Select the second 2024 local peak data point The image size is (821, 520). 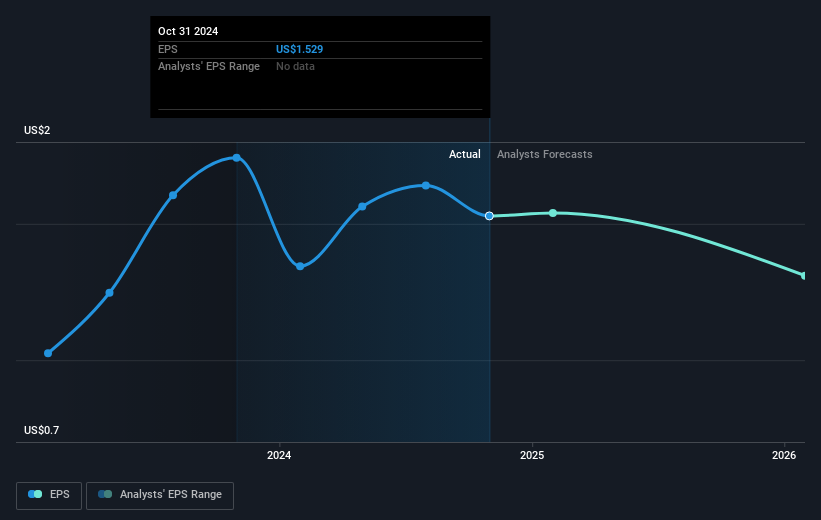pos(426,185)
